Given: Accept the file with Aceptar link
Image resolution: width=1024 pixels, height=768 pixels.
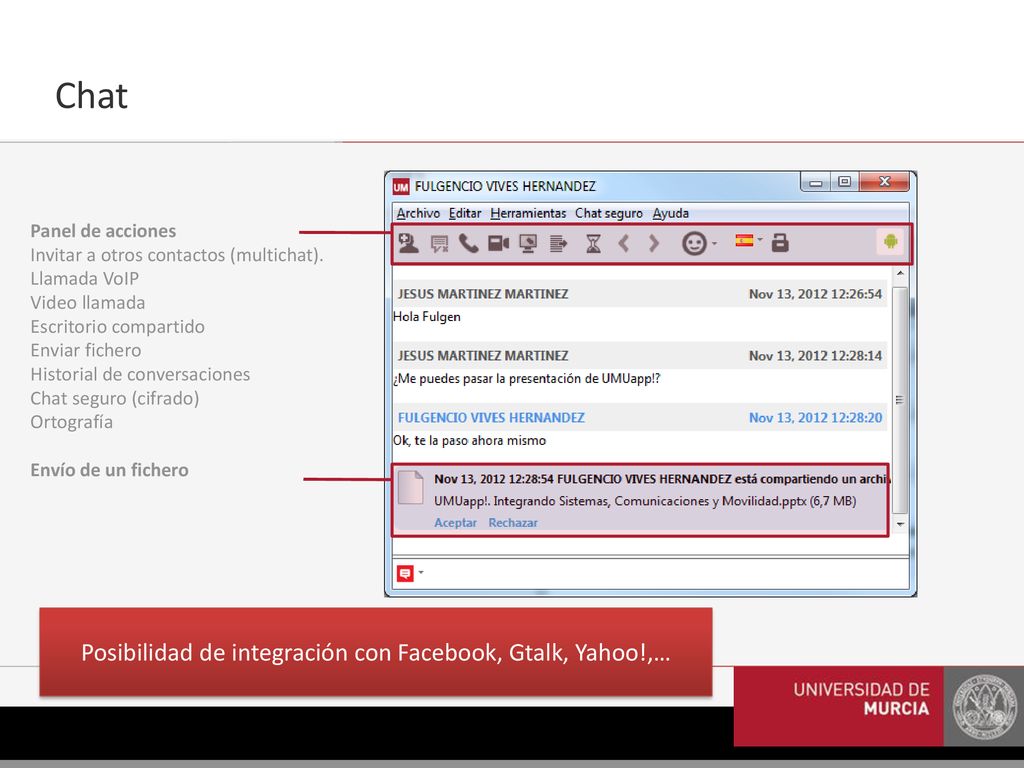Looking at the screenshot, I should point(455,523).
